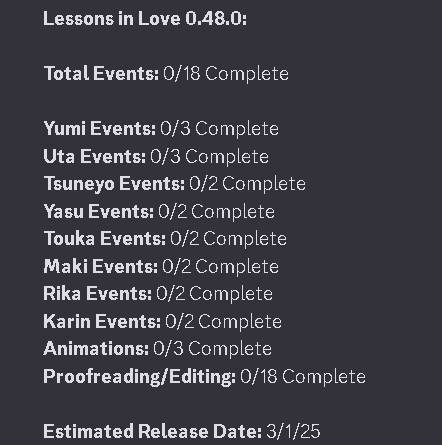Click the Yumi Events label
This screenshot has width=442, height=445.
click(x=100, y=129)
